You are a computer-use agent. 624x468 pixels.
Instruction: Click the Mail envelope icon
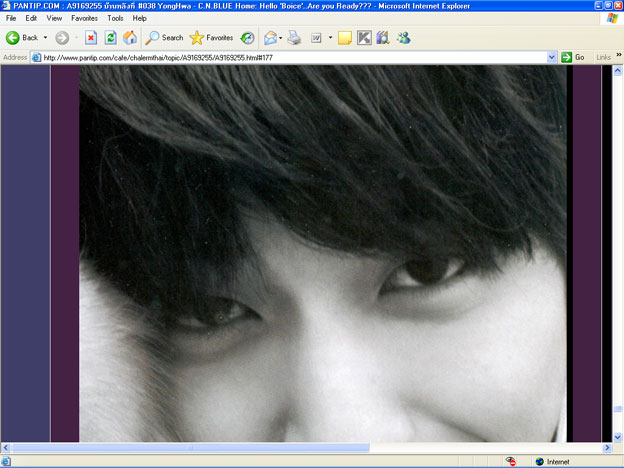coord(270,38)
